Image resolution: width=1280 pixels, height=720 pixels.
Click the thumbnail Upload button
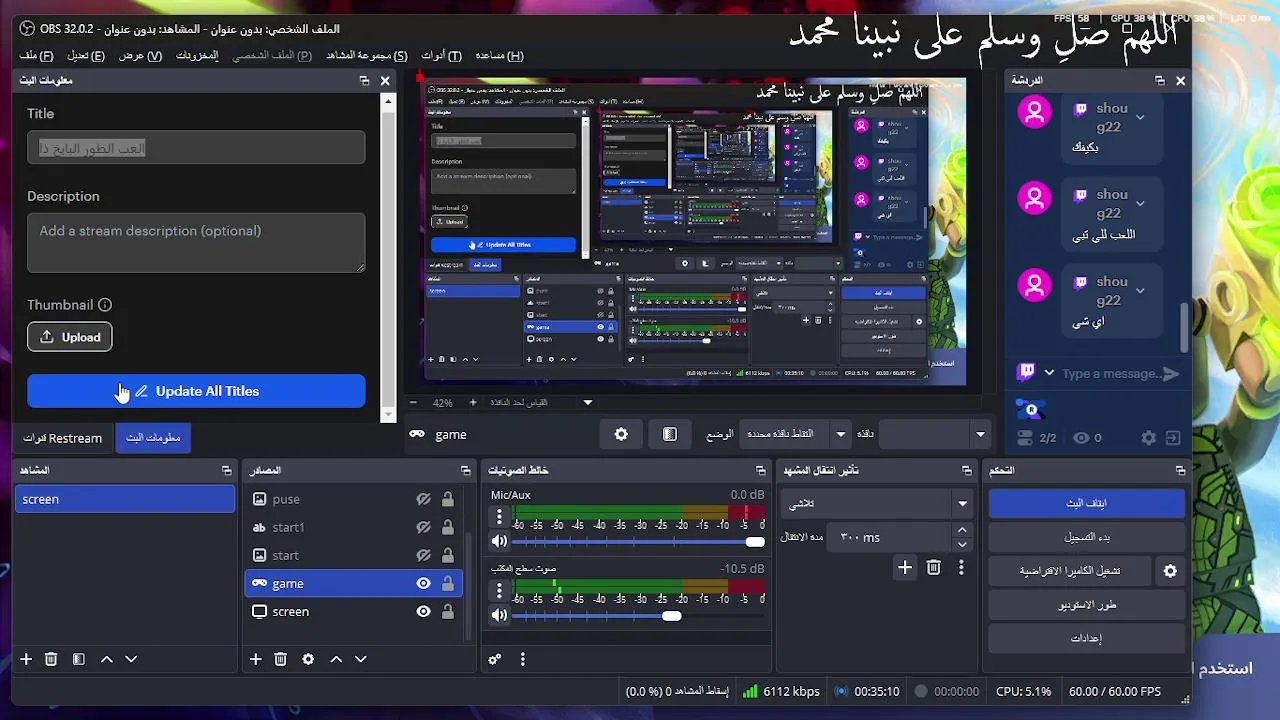click(70, 337)
